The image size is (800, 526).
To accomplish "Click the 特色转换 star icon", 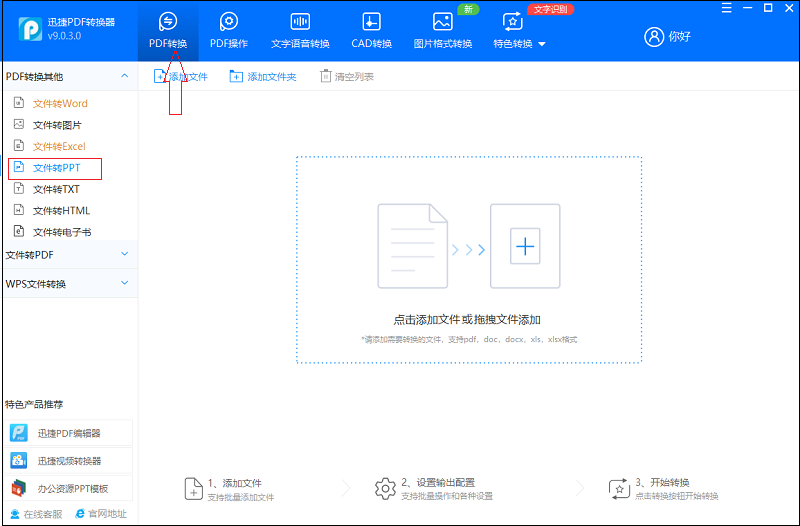I will pos(512,22).
